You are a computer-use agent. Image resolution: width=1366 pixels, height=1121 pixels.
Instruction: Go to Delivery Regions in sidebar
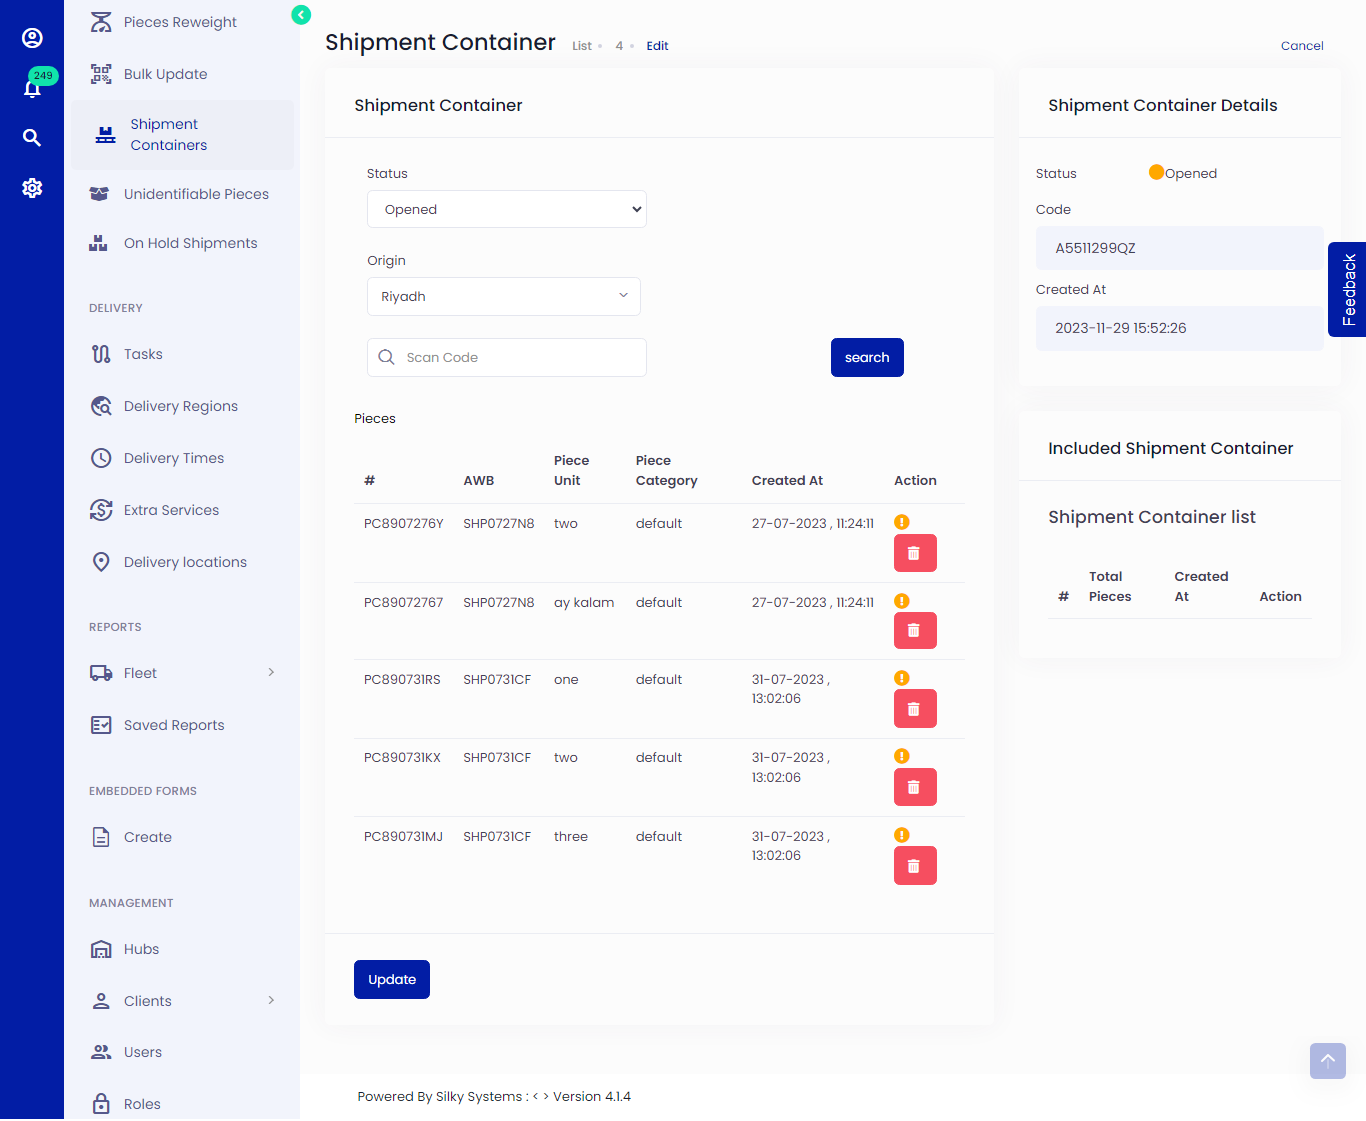pos(180,406)
